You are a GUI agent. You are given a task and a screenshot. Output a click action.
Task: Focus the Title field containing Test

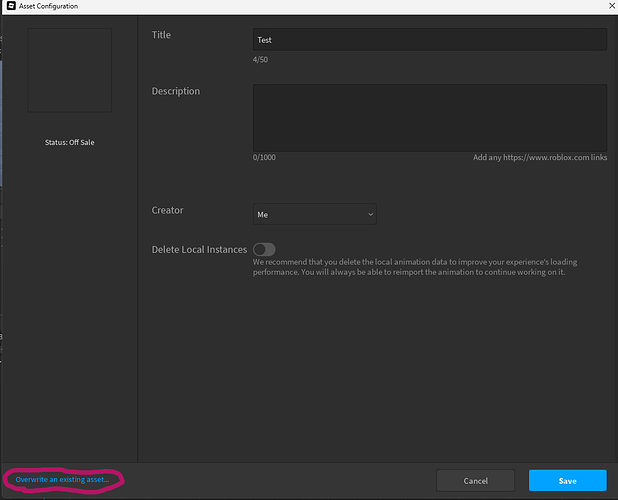429,40
